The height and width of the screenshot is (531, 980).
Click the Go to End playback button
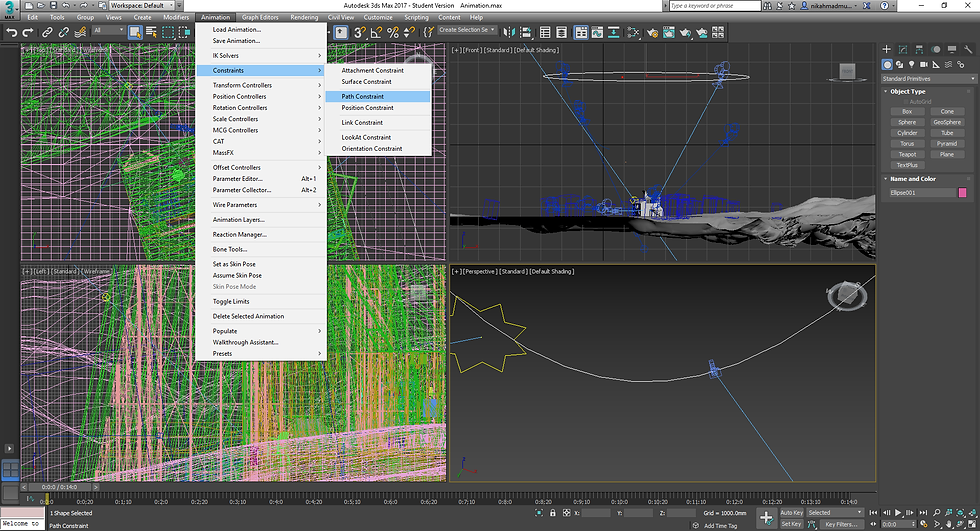pos(922,513)
